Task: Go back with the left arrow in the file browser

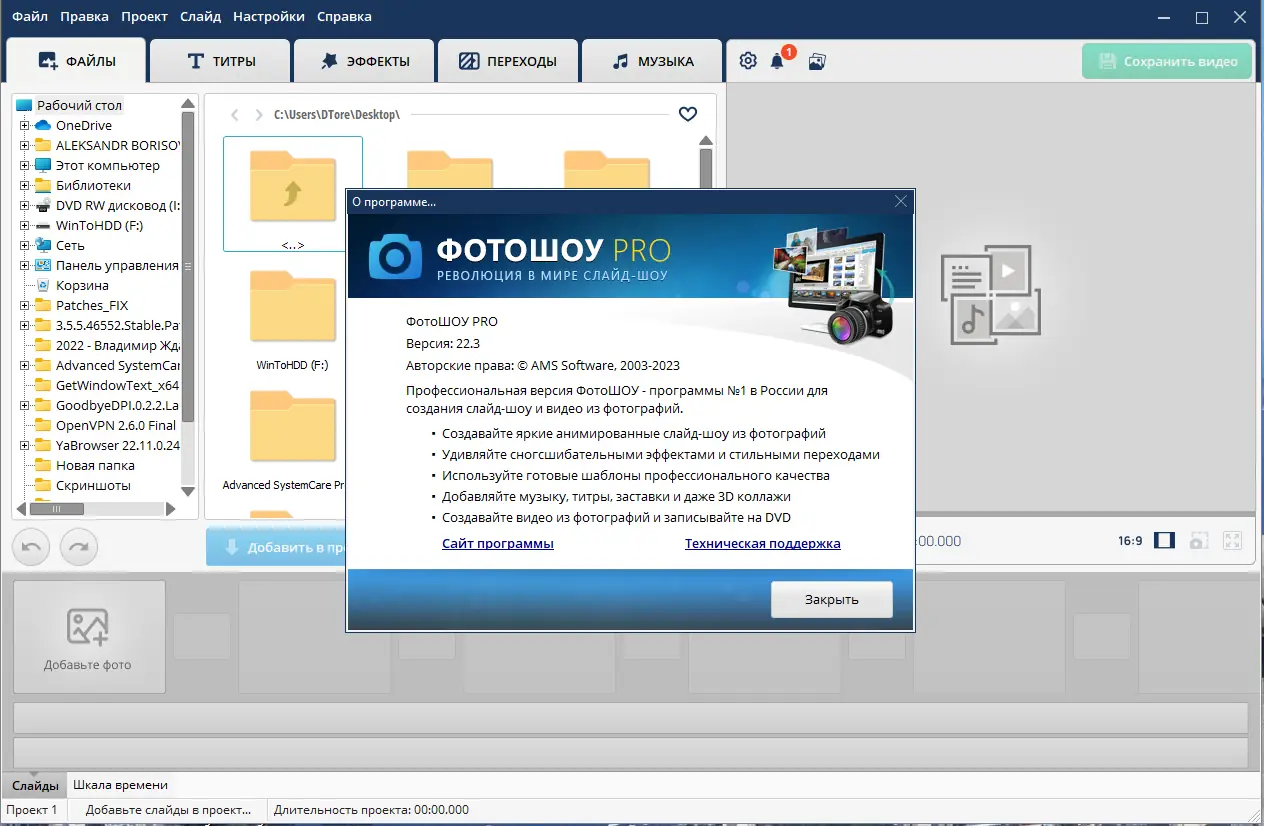Action: click(235, 114)
